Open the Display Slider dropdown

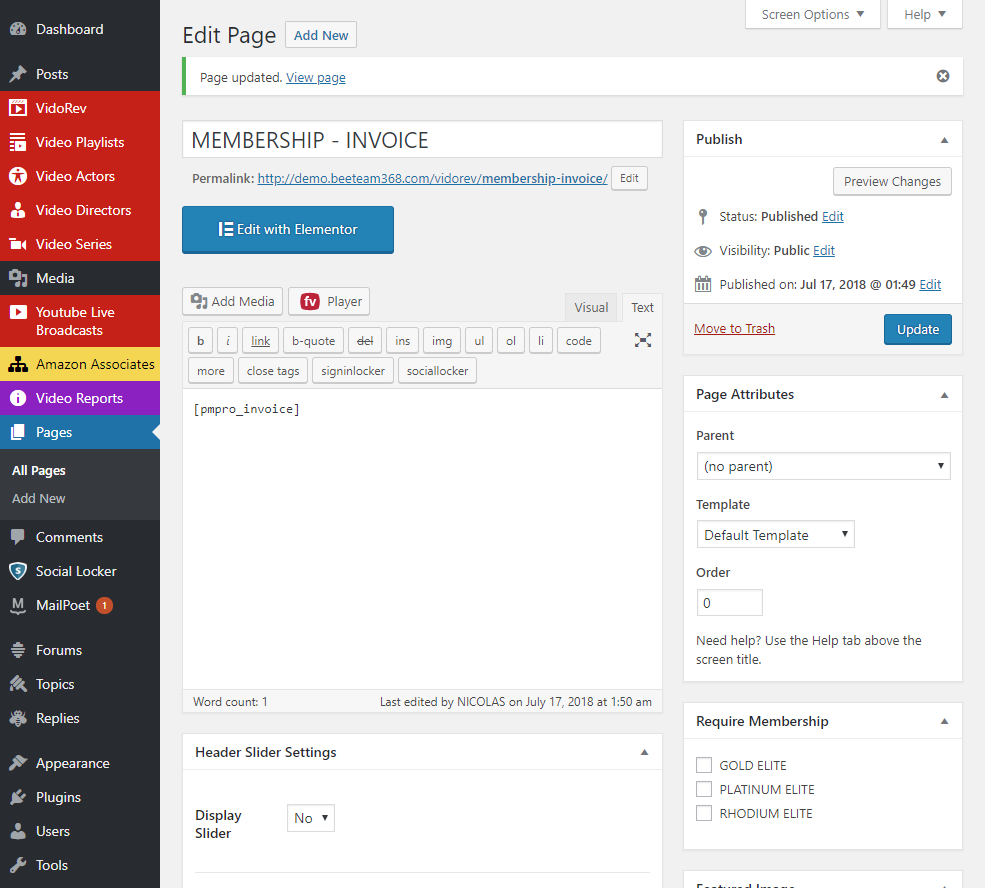coord(310,818)
